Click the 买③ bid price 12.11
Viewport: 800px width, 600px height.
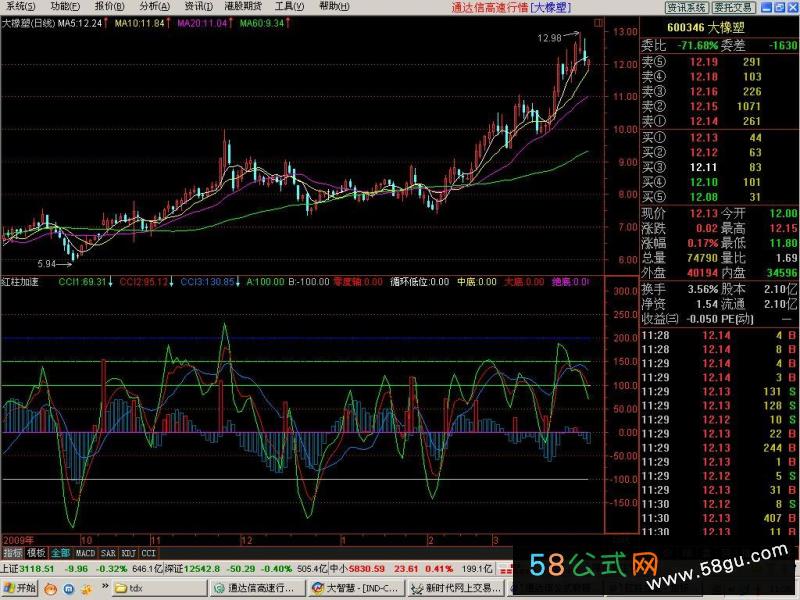click(x=704, y=167)
